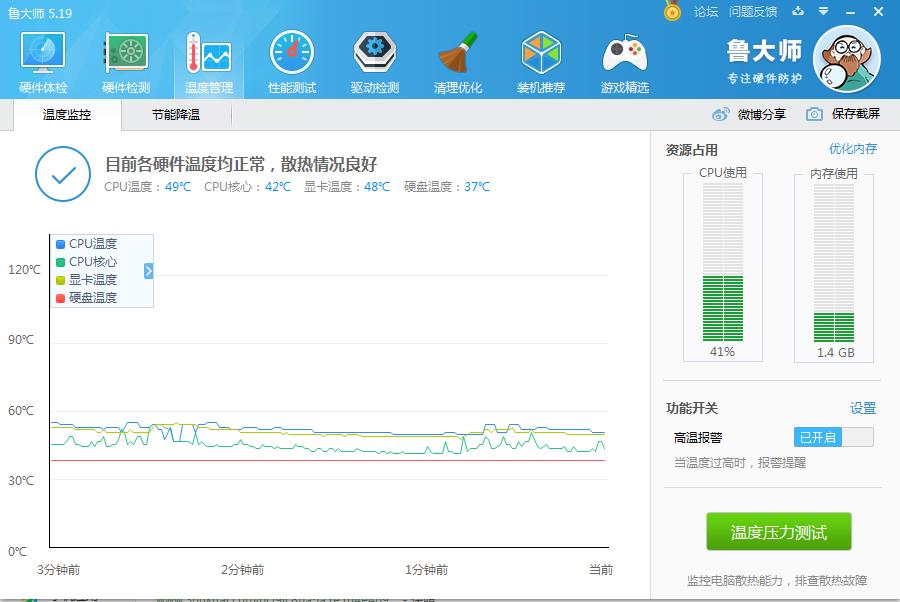This screenshot has width=900, height=602.
Task: Hide the CPU温度 curve via its legend swatch
Action: click(58, 243)
